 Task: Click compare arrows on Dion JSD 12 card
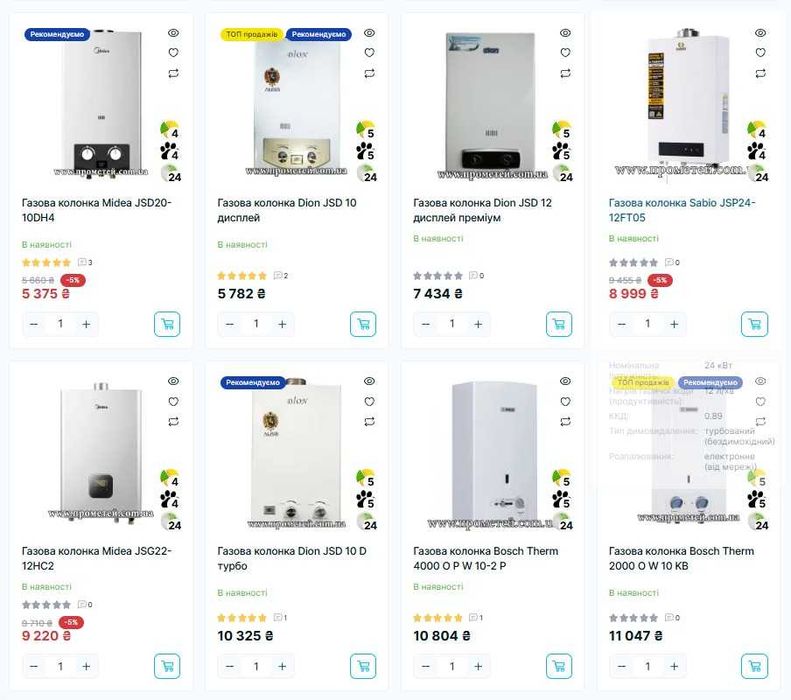(x=565, y=73)
